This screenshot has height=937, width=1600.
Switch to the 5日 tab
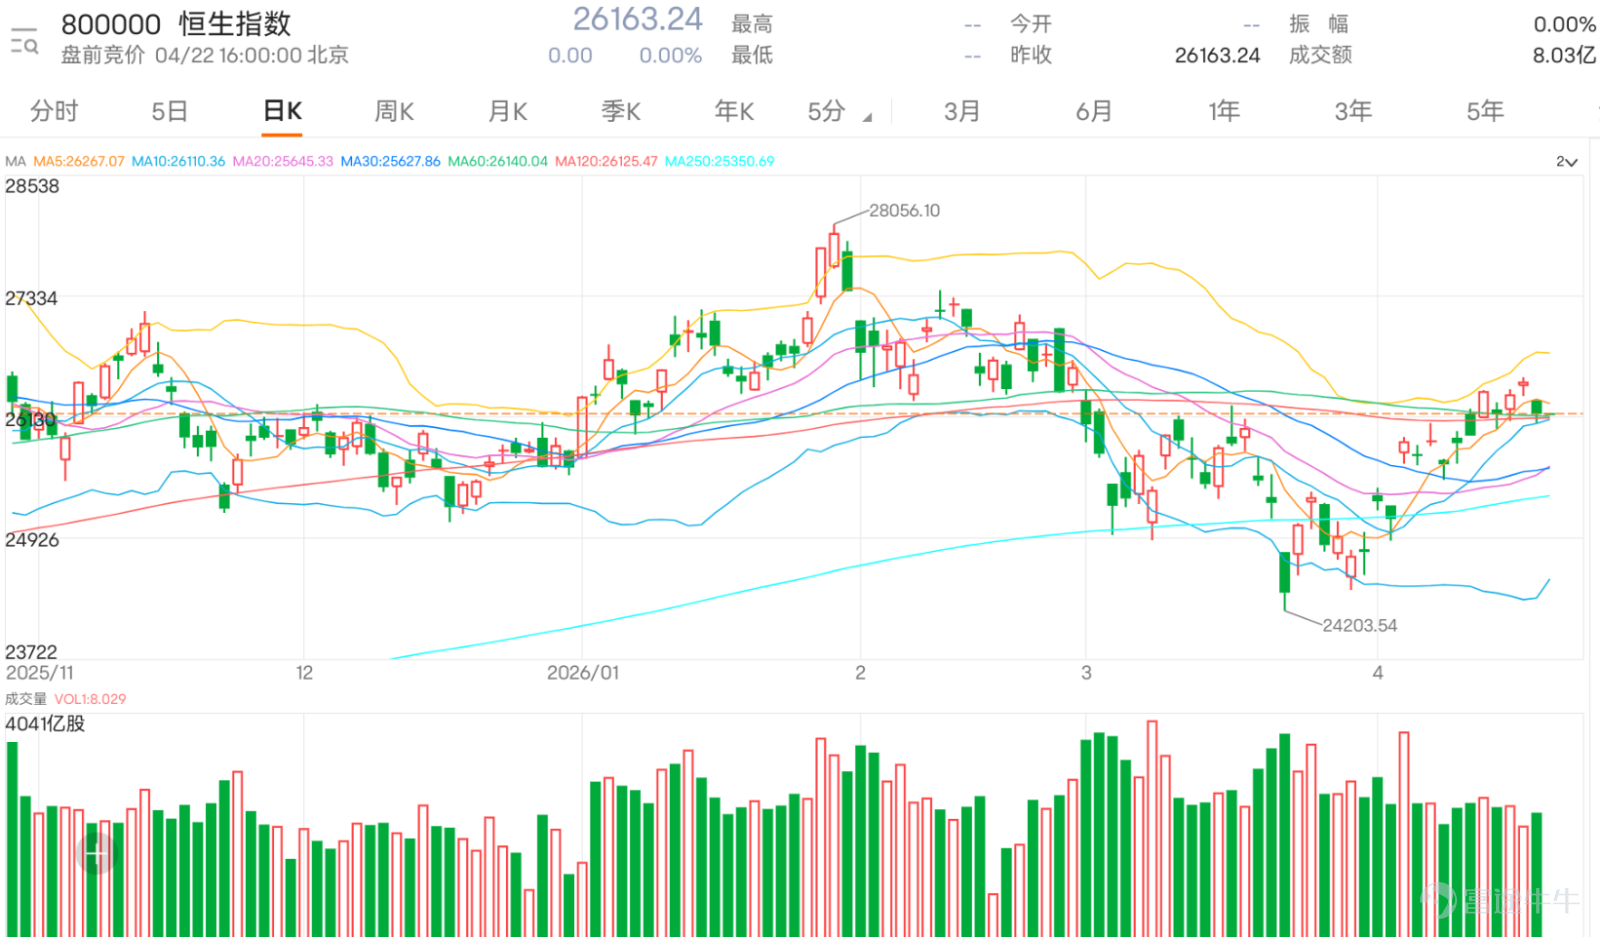169,111
